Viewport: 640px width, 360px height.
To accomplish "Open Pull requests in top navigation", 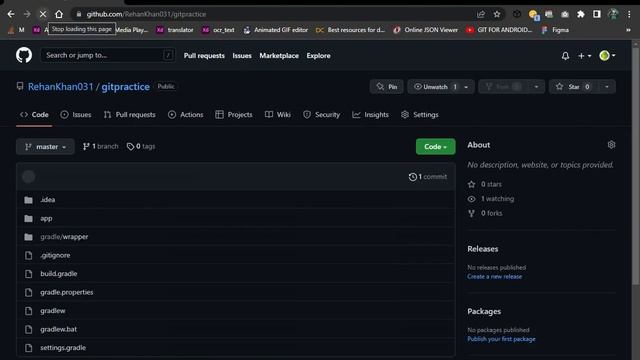I will pyautogui.click(x=204, y=56).
